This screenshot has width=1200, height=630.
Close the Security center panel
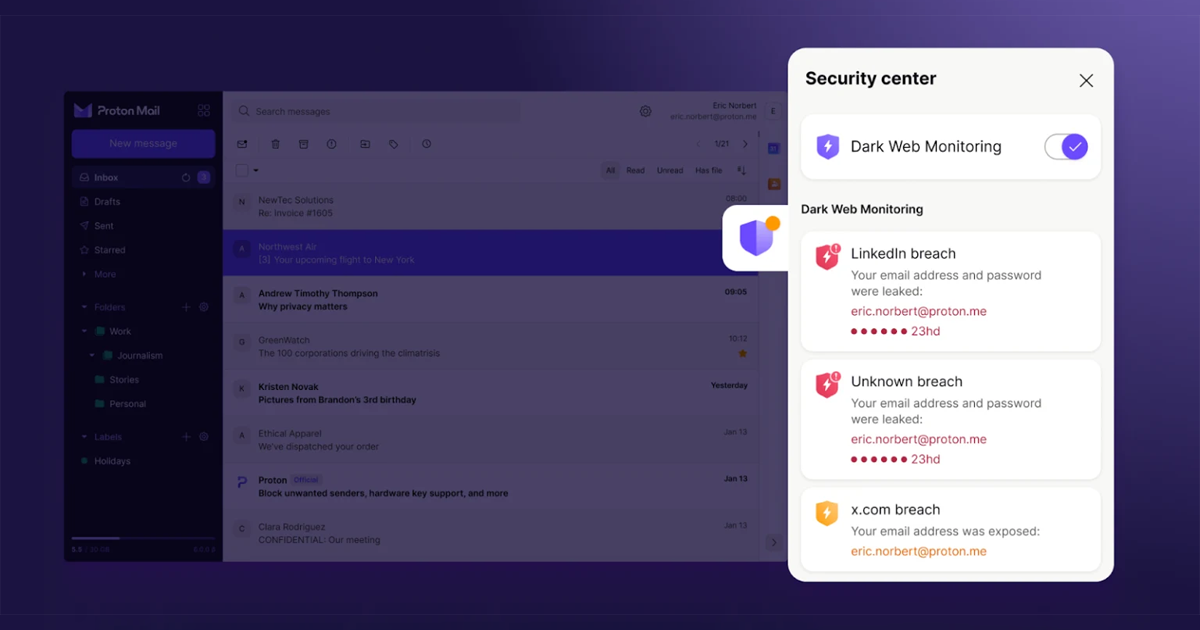[x=1086, y=80]
